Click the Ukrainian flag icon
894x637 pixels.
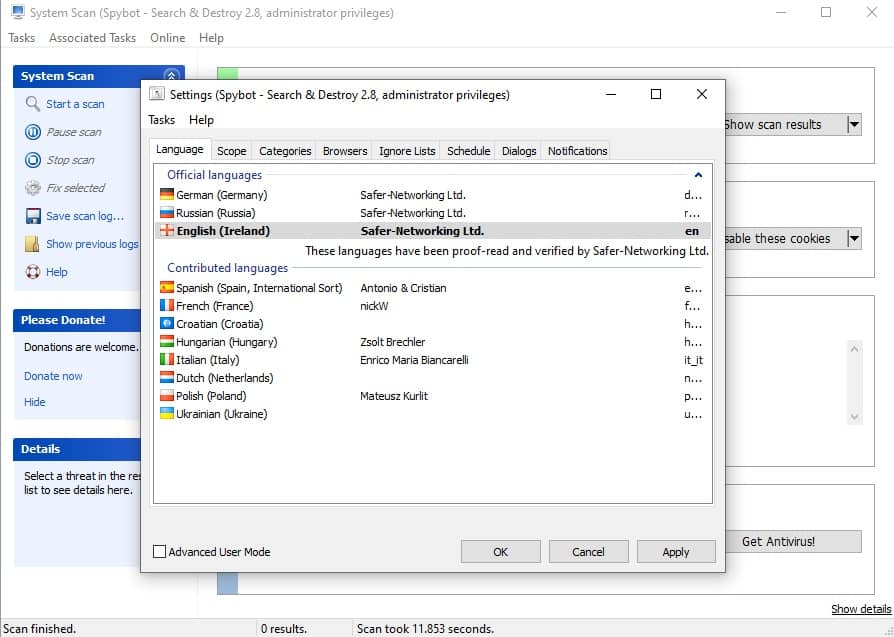pos(166,413)
